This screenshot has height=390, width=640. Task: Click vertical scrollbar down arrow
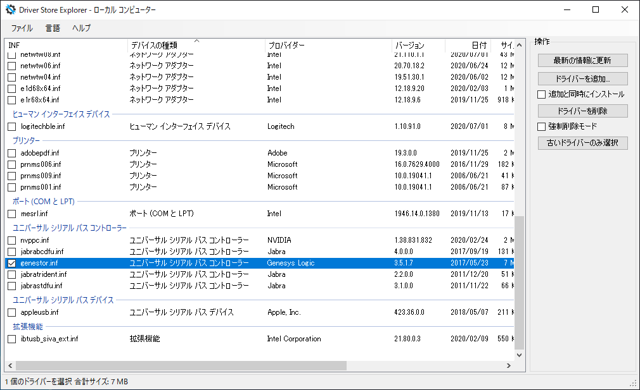tap(519, 355)
